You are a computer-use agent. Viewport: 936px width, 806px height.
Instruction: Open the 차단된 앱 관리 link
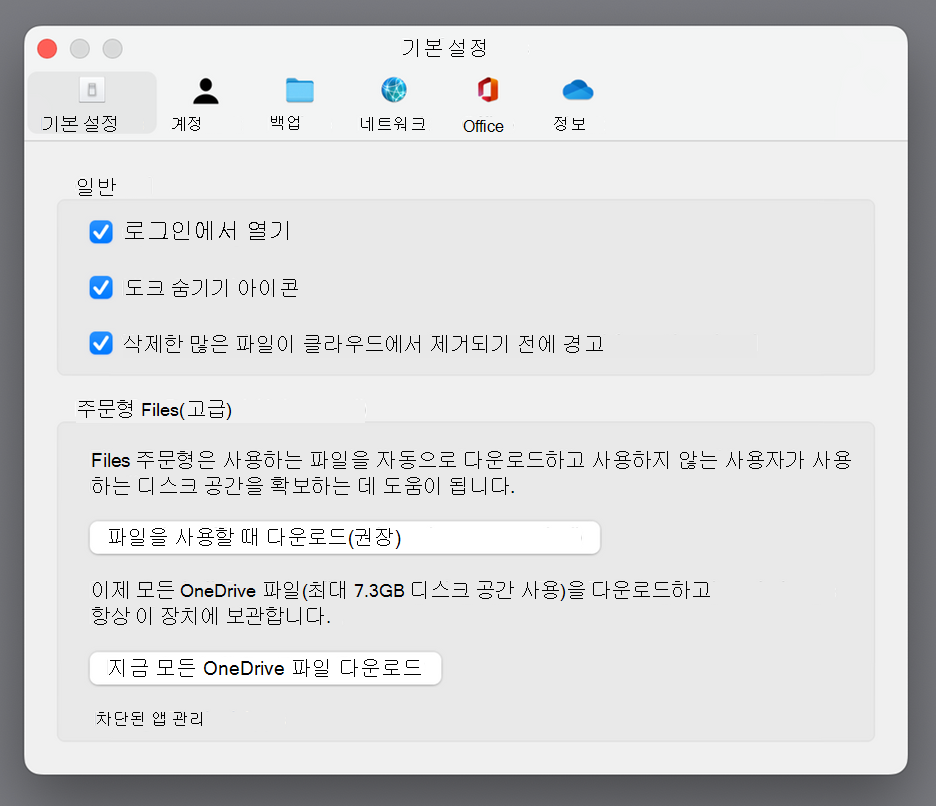(x=149, y=718)
